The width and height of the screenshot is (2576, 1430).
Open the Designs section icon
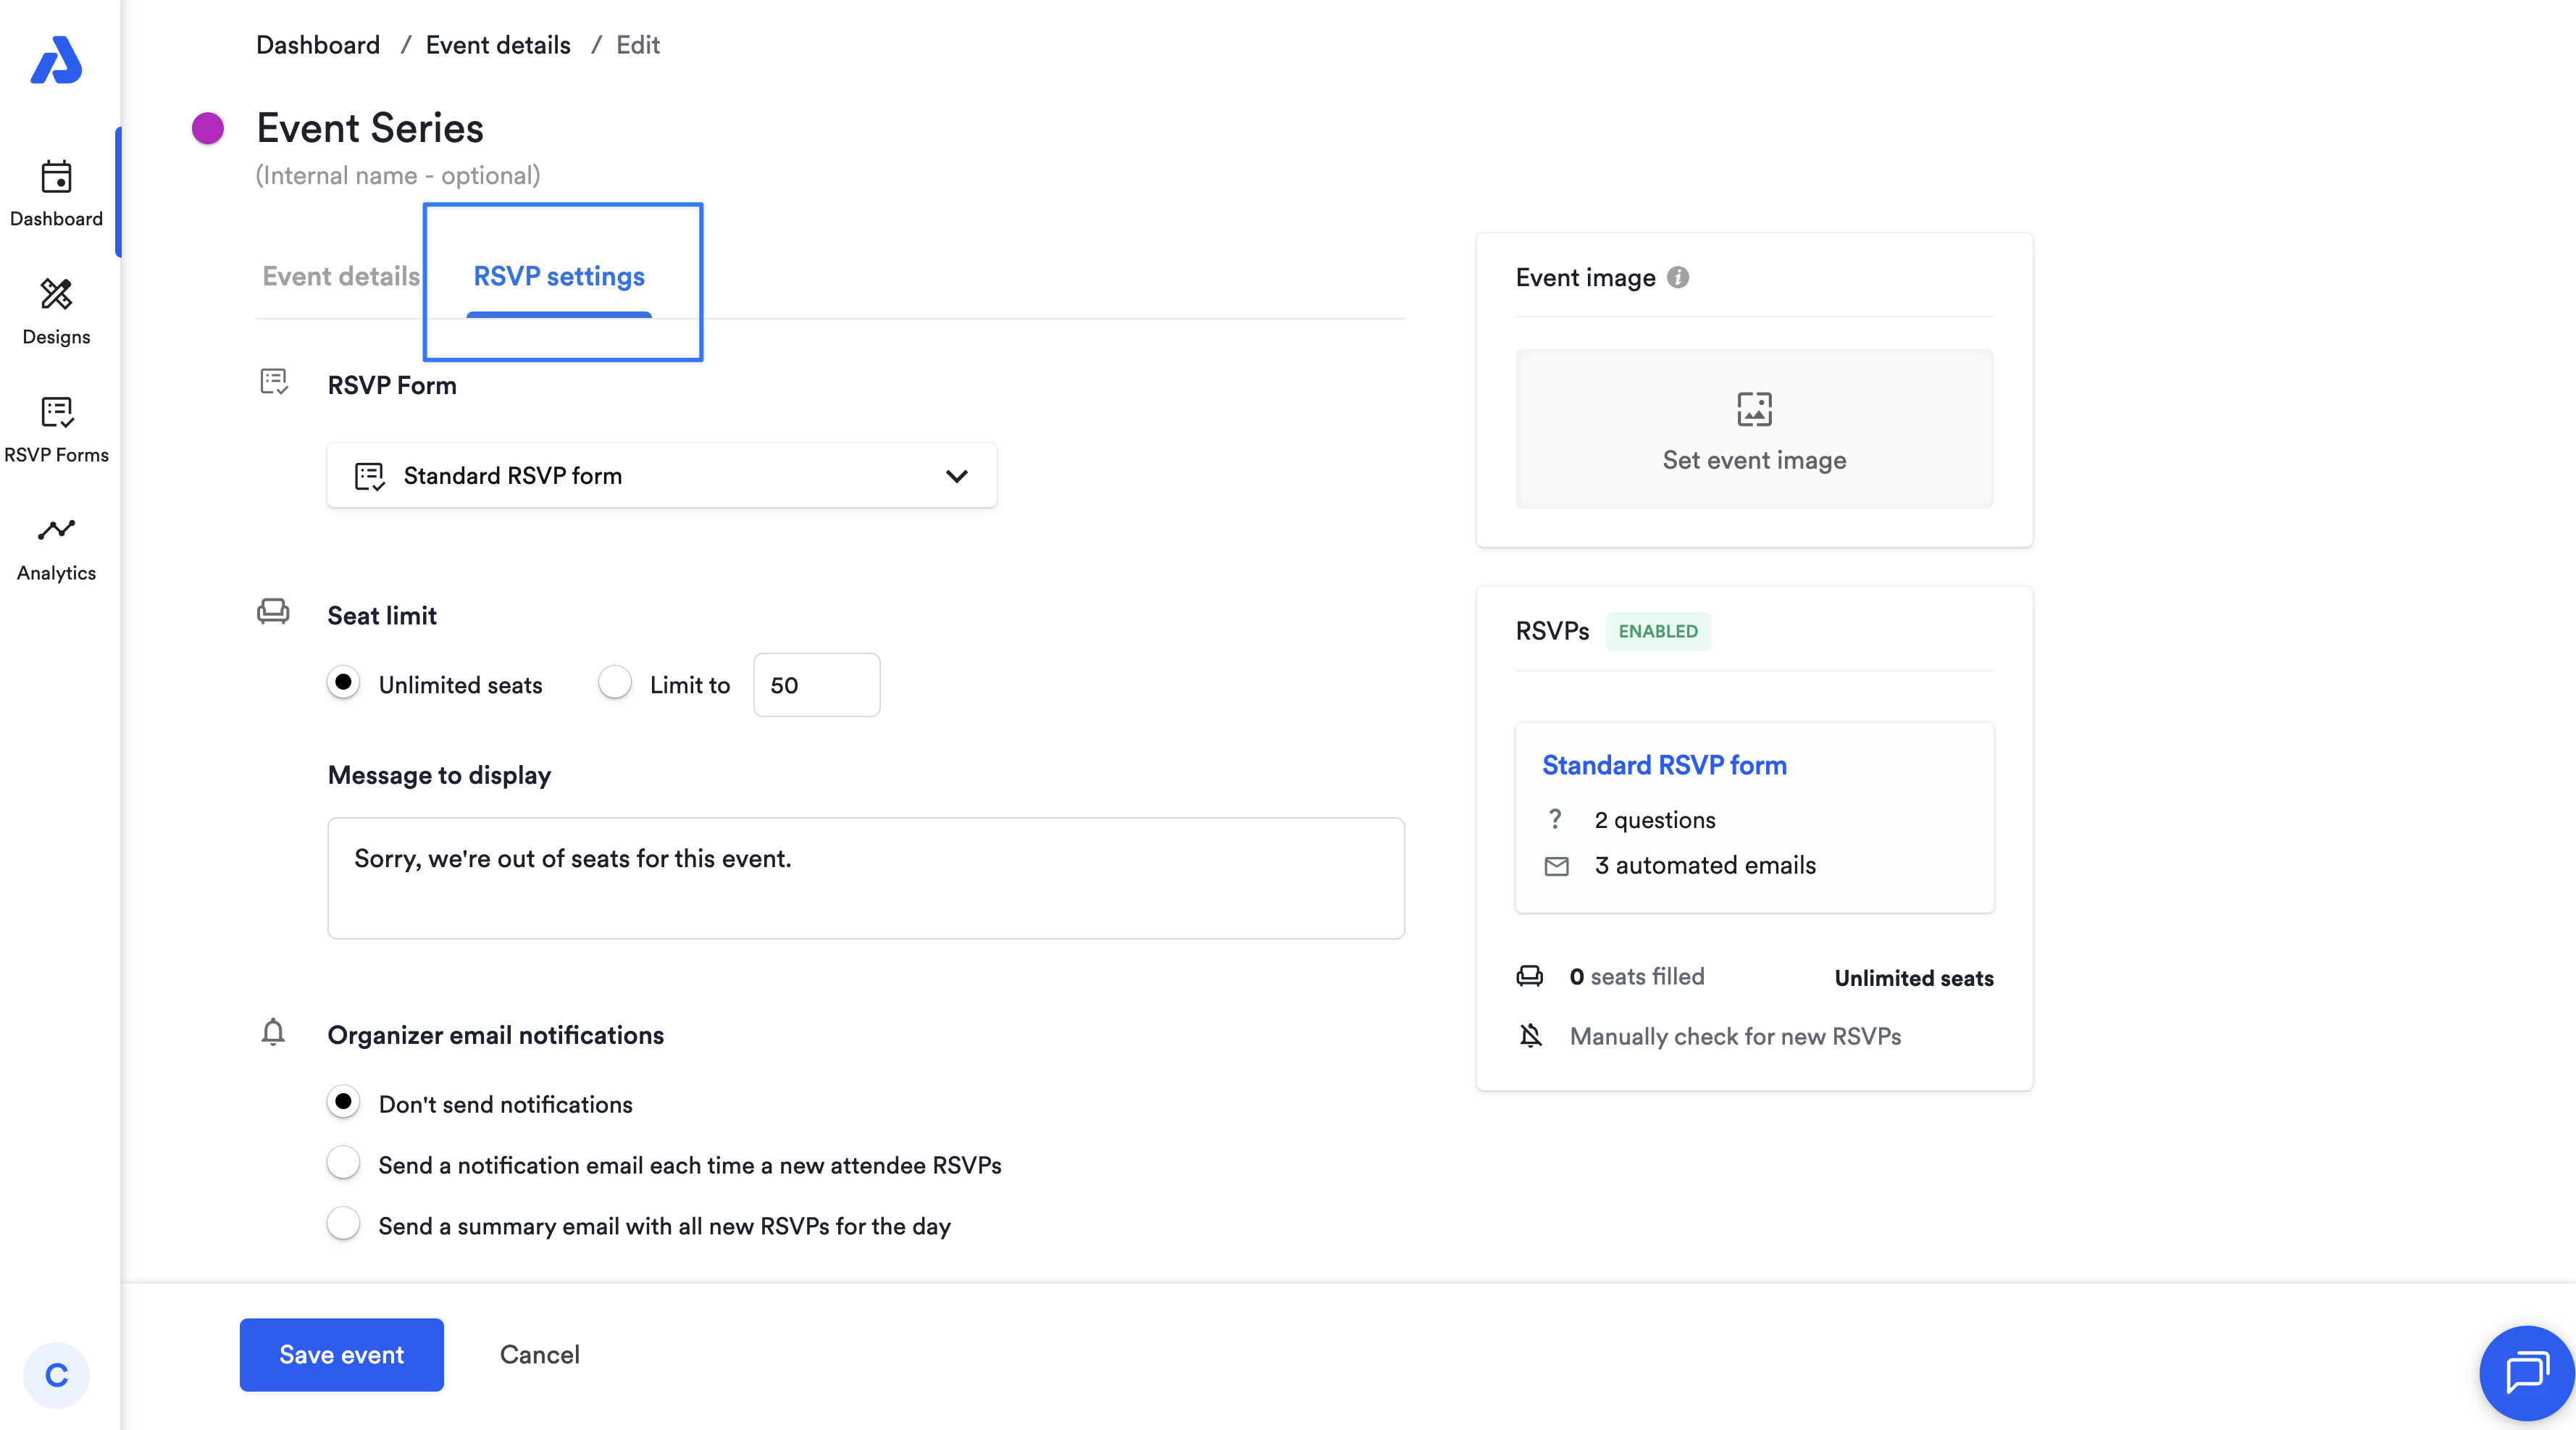pos(56,294)
